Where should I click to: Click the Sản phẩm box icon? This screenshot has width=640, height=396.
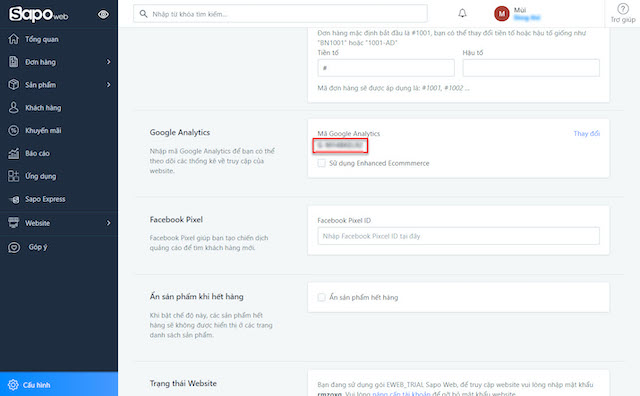tap(13, 85)
